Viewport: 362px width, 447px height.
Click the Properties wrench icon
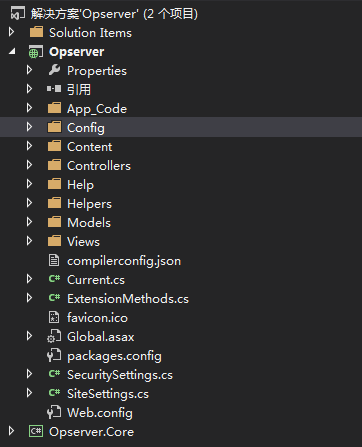tap(54, 70)
